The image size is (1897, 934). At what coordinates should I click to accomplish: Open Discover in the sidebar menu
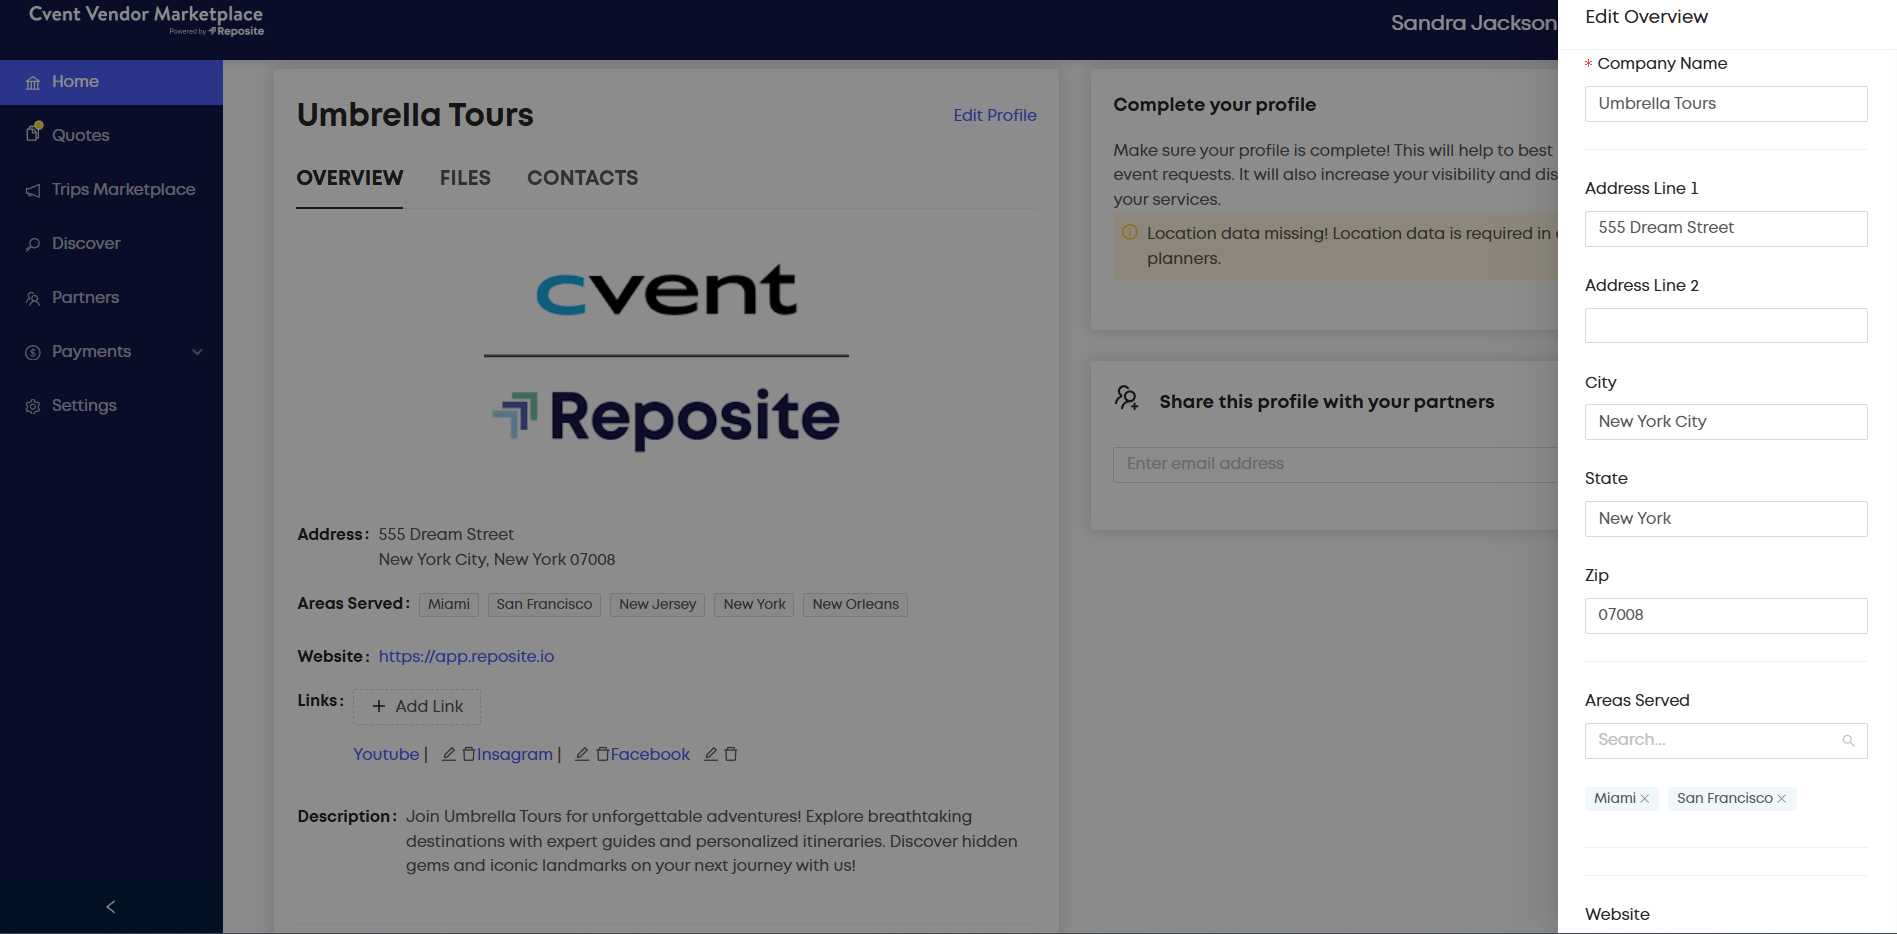[x=111, y=243]
